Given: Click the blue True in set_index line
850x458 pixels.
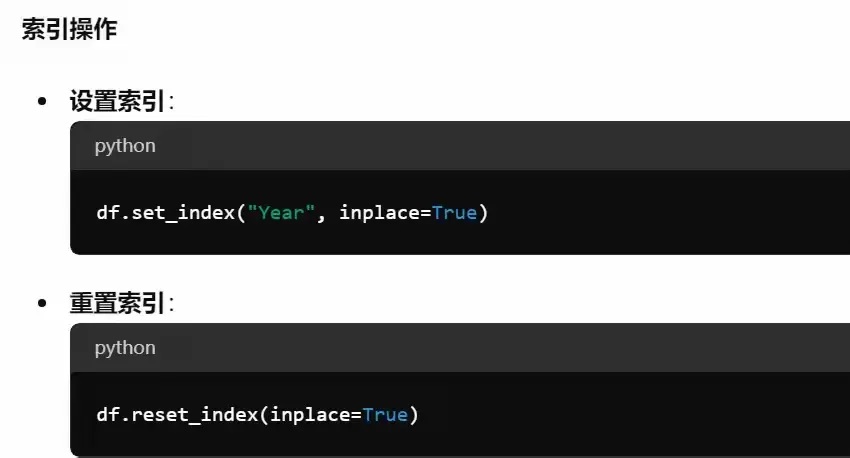Looking at the screenshot, I should [454, 213].
